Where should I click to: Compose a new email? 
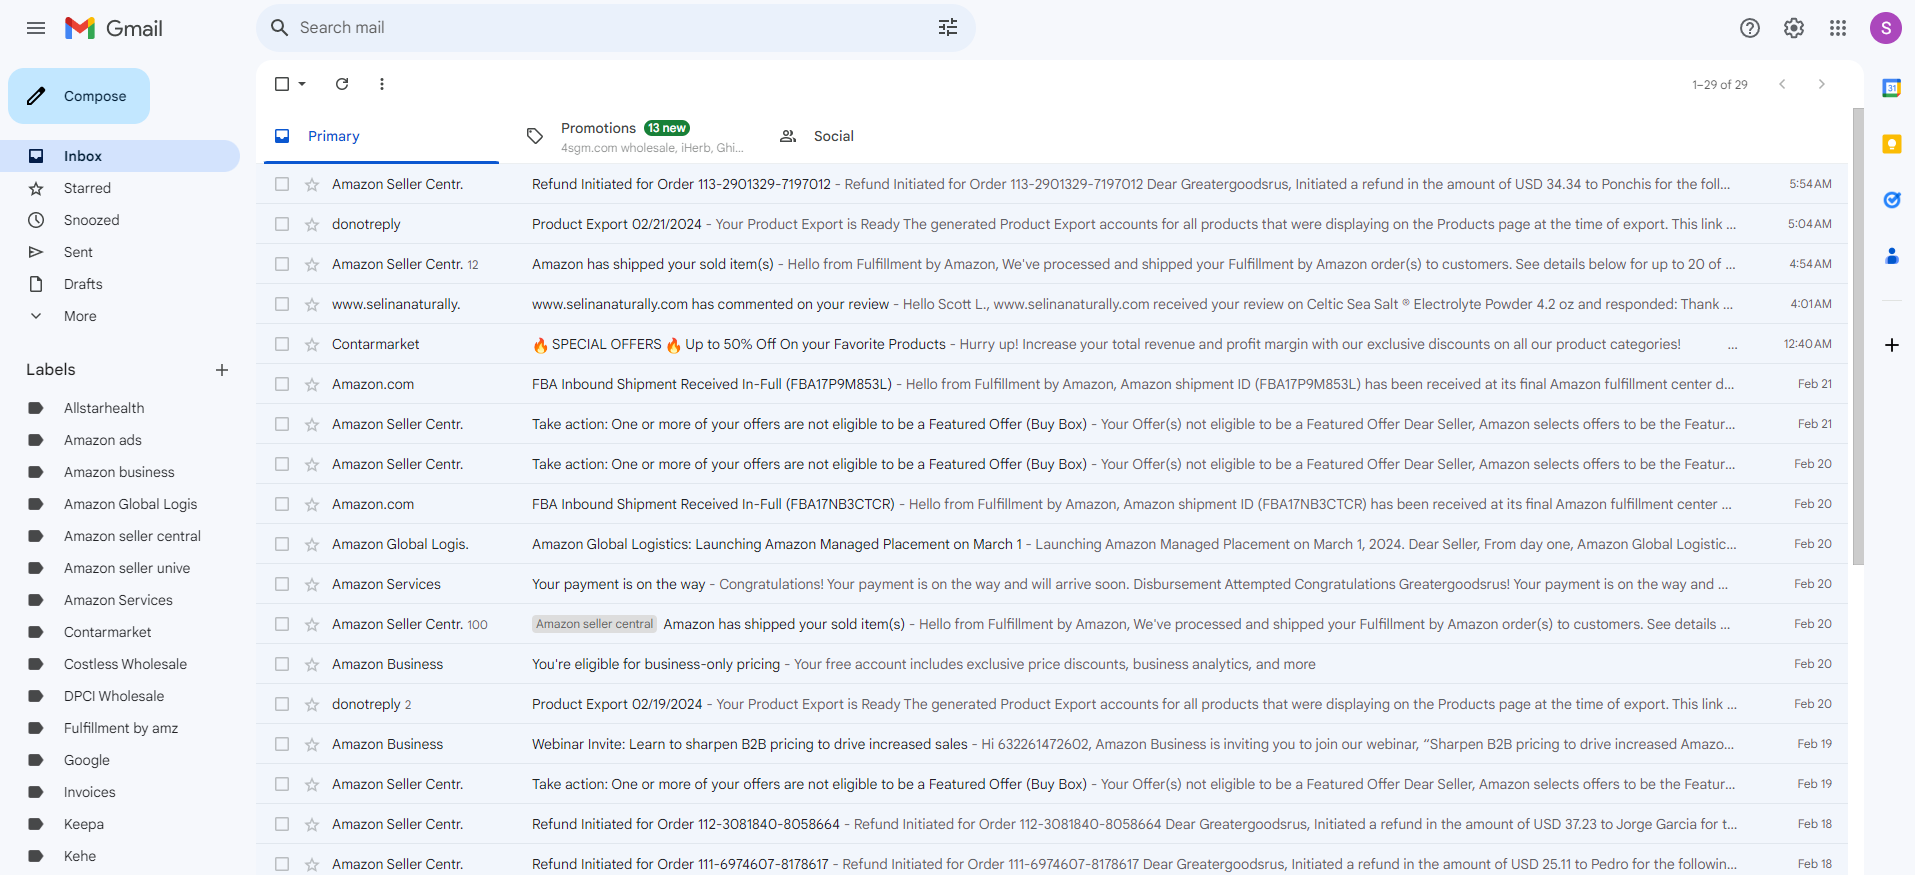pos(79,96)
